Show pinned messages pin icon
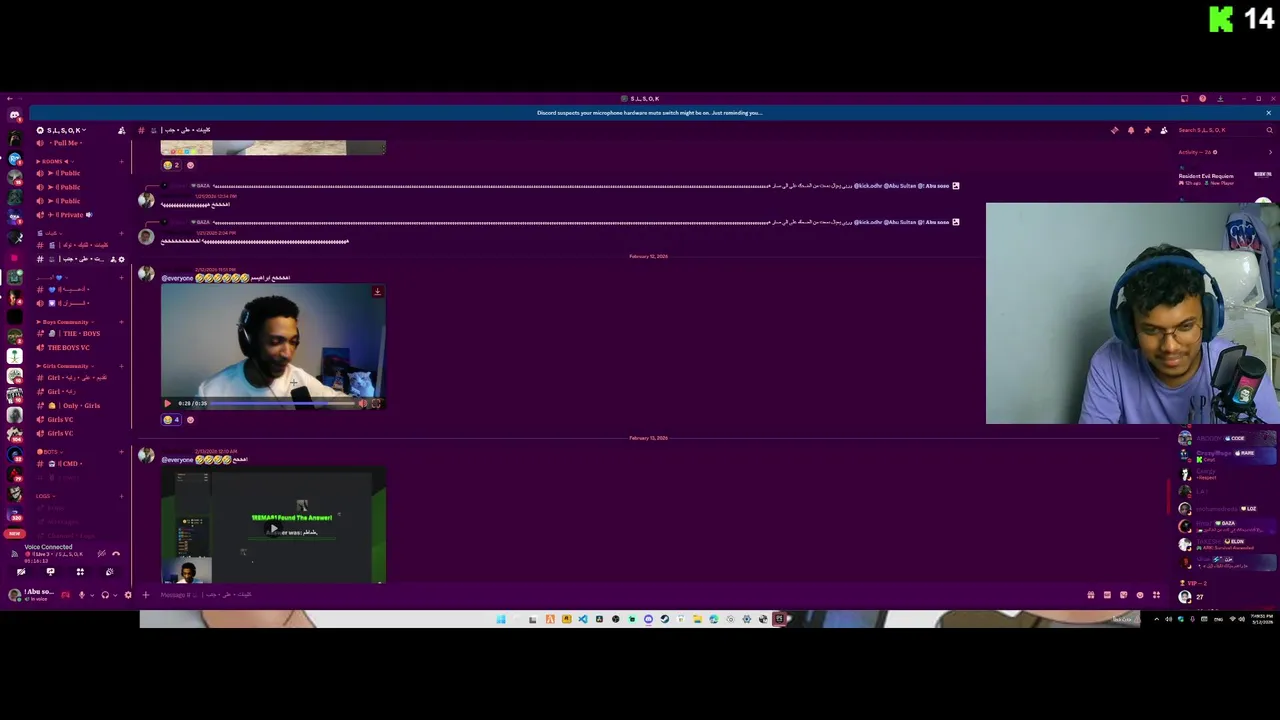Viewport: 1280px width, 720px height. click(x=1147, y=130)
